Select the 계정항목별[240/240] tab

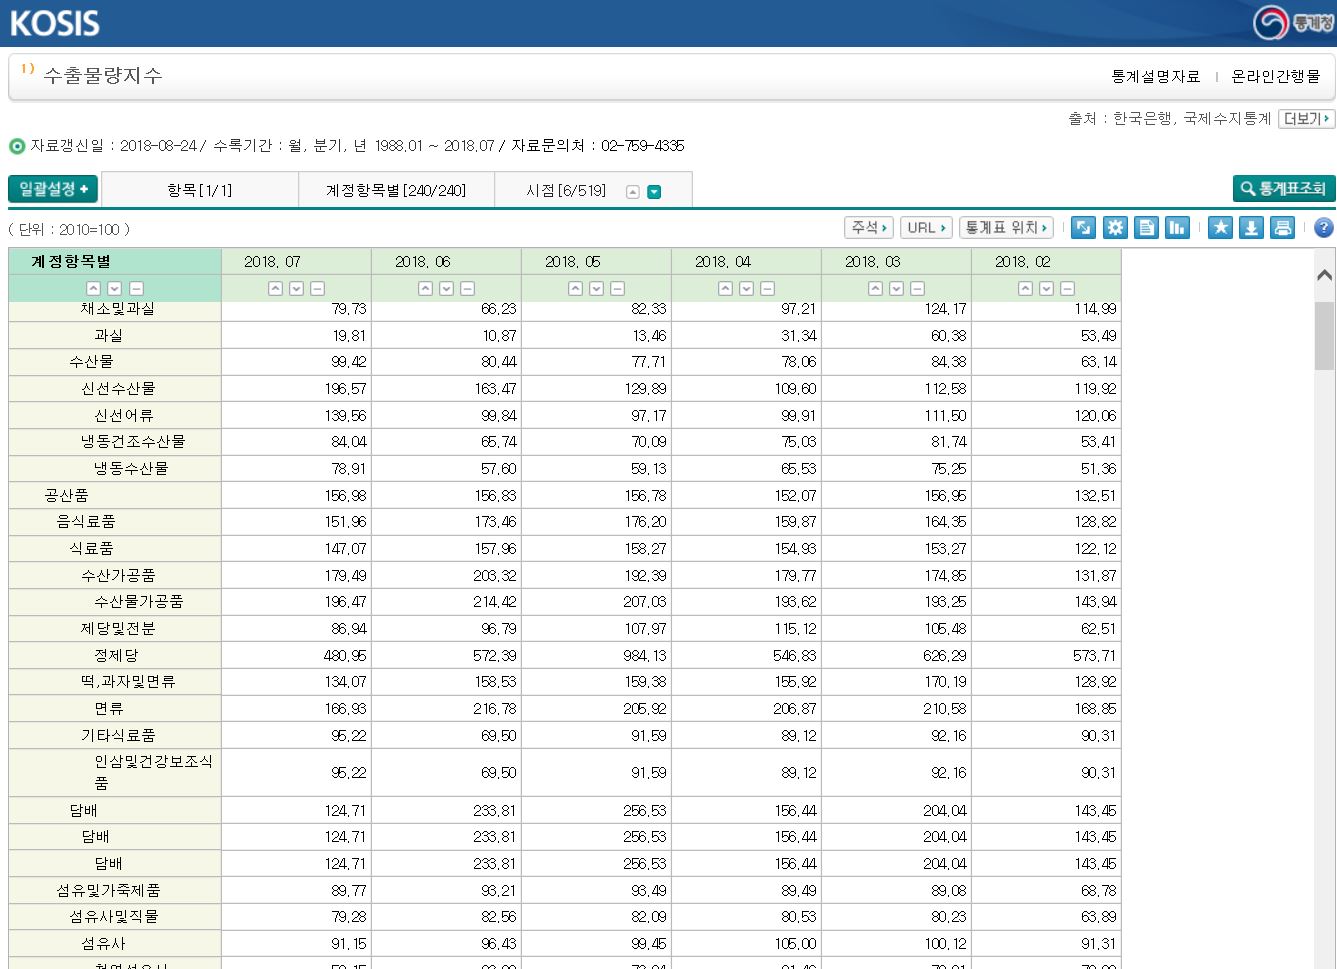pyautogui.click(x=396, y=190)
